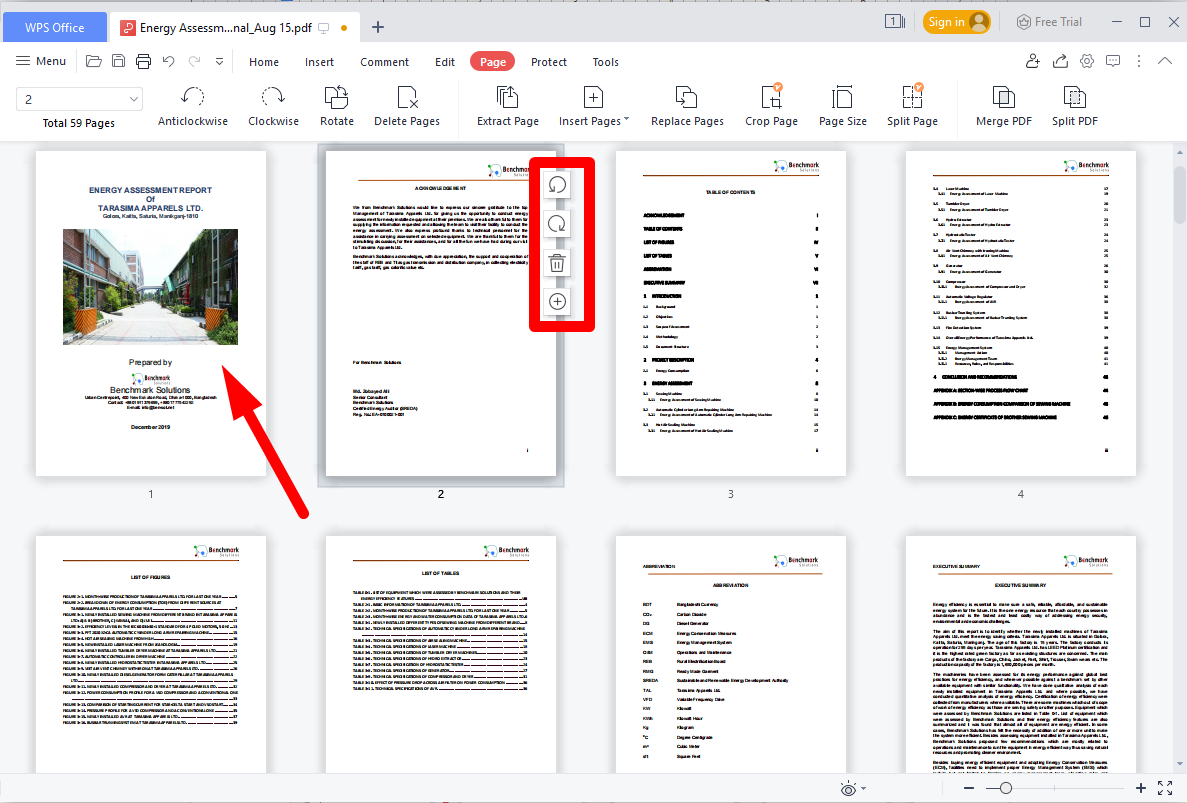Screen dimensions: 1187x803
Task: Open the page number dropdown
Action: (134, 99)
